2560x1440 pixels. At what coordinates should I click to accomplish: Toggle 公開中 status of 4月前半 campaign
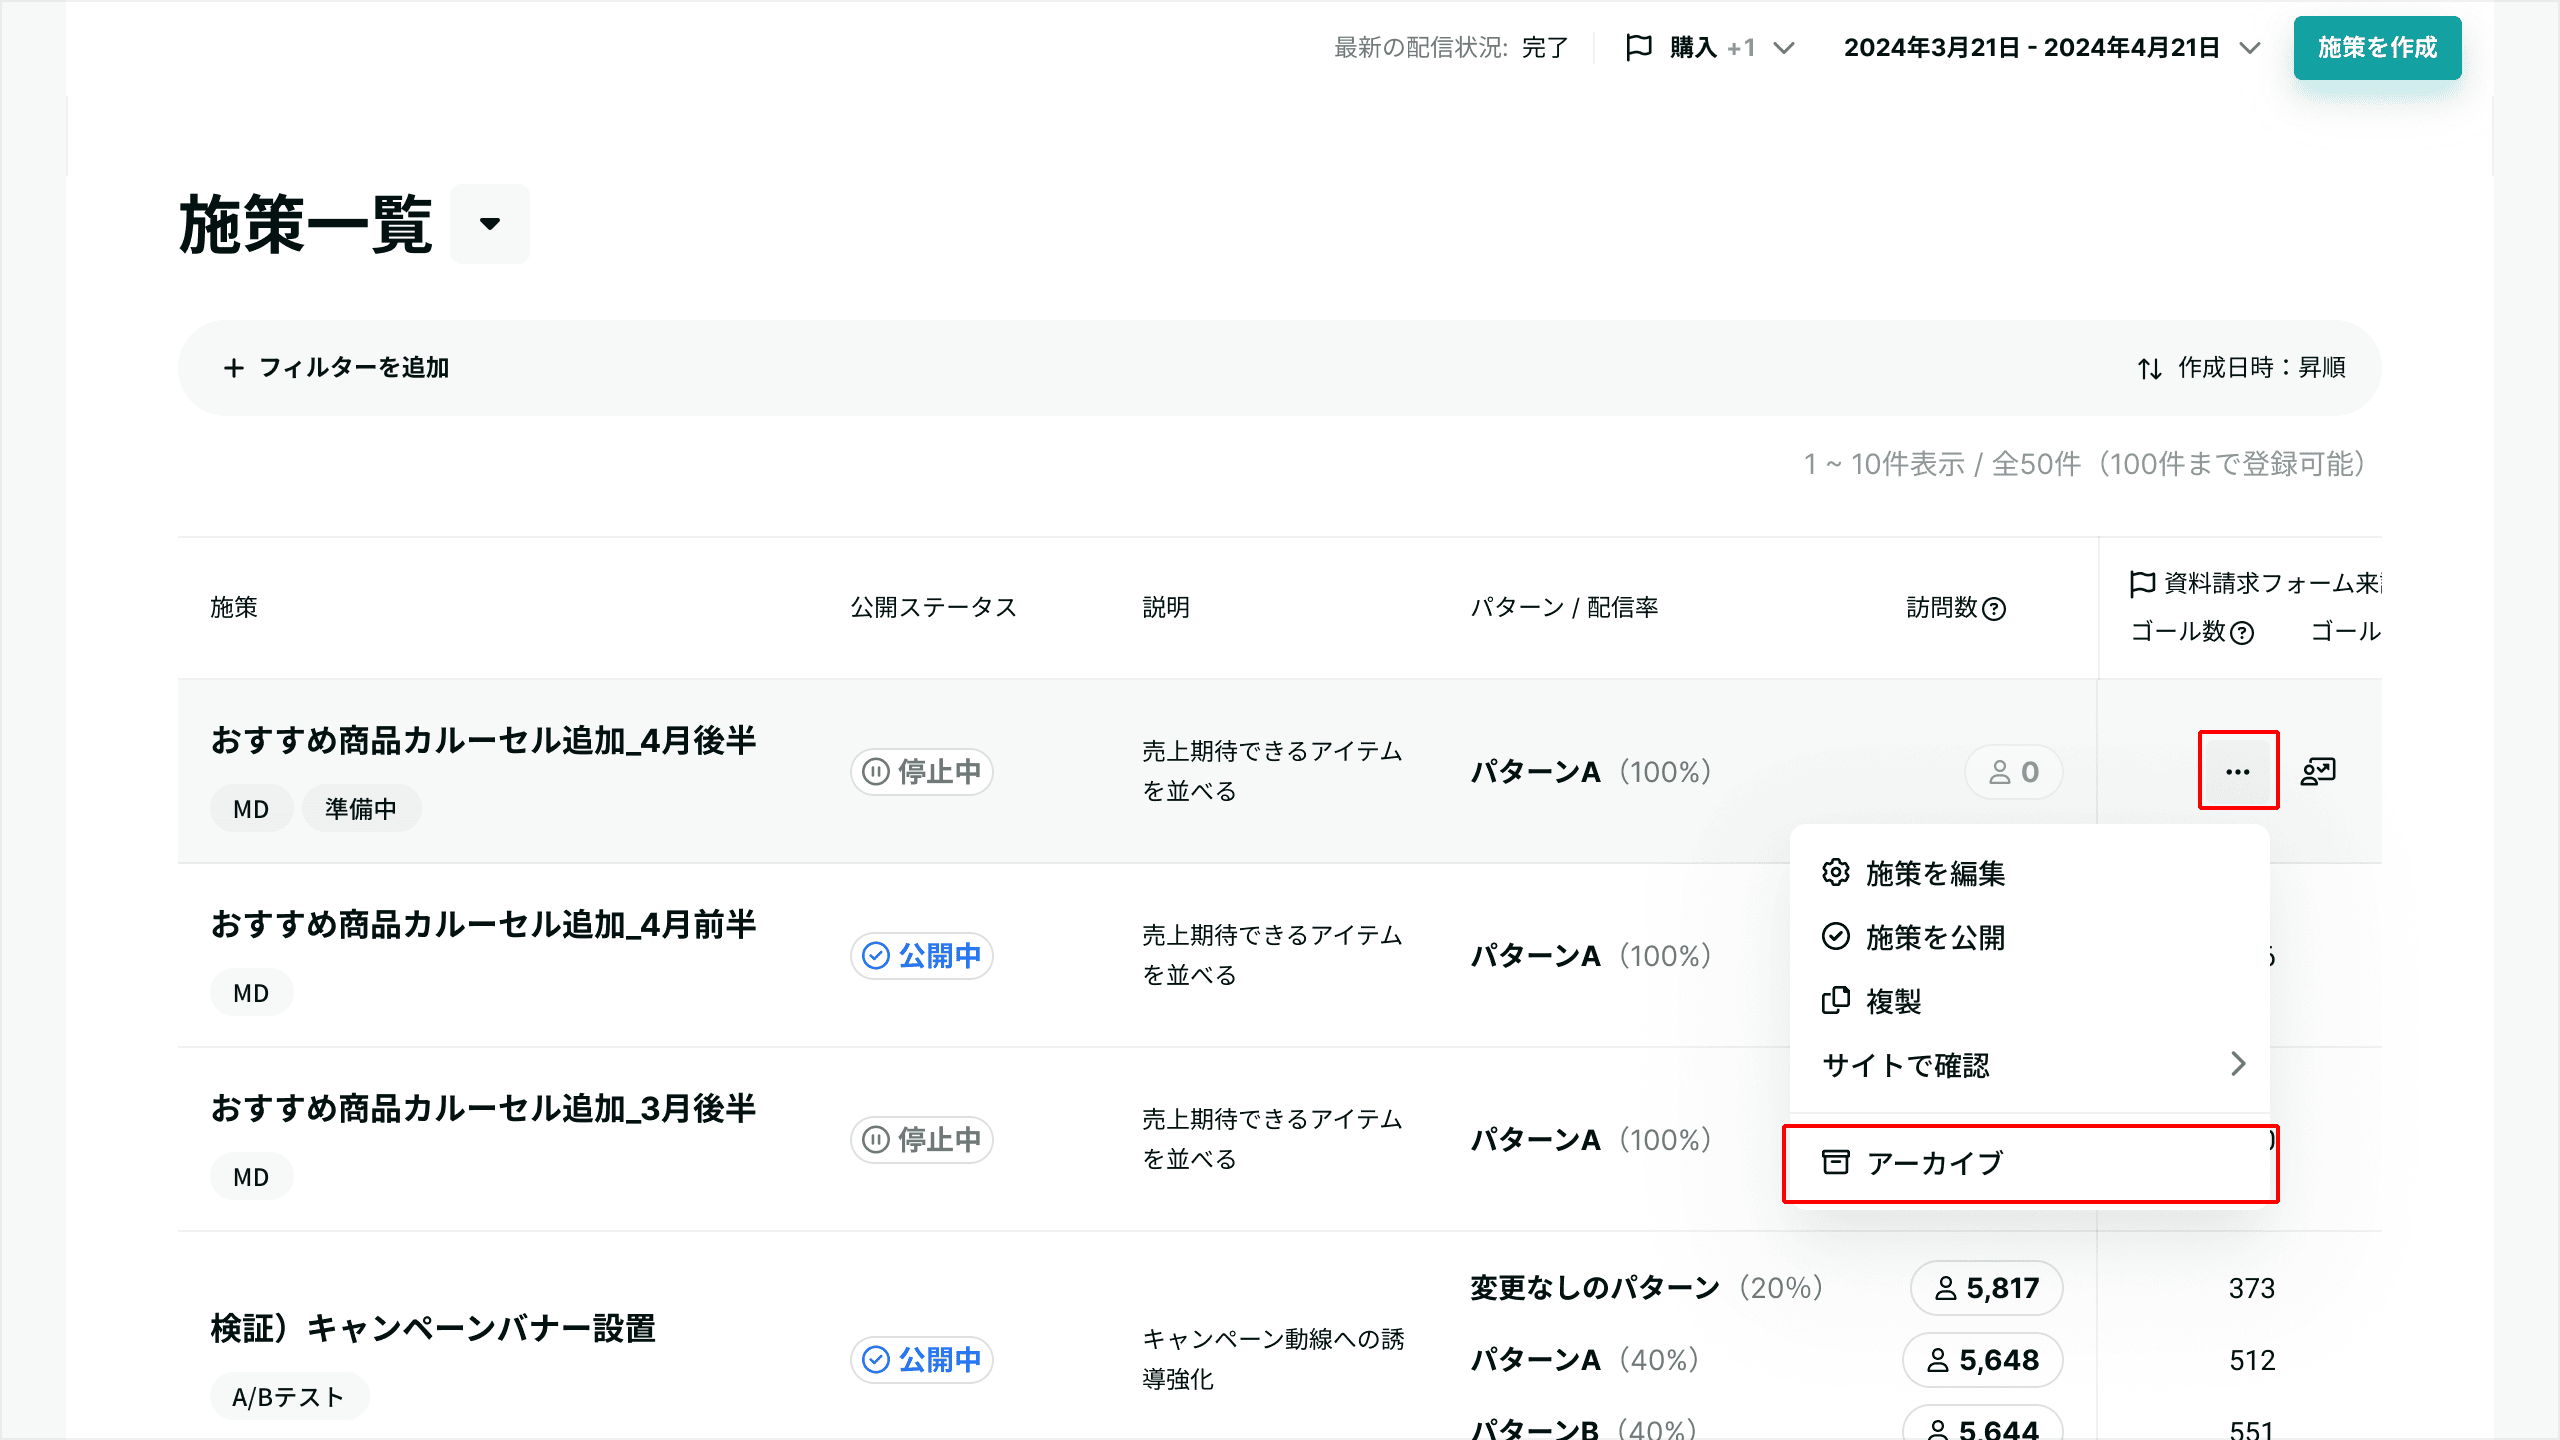pyautogui.click(x=922, y=955)
